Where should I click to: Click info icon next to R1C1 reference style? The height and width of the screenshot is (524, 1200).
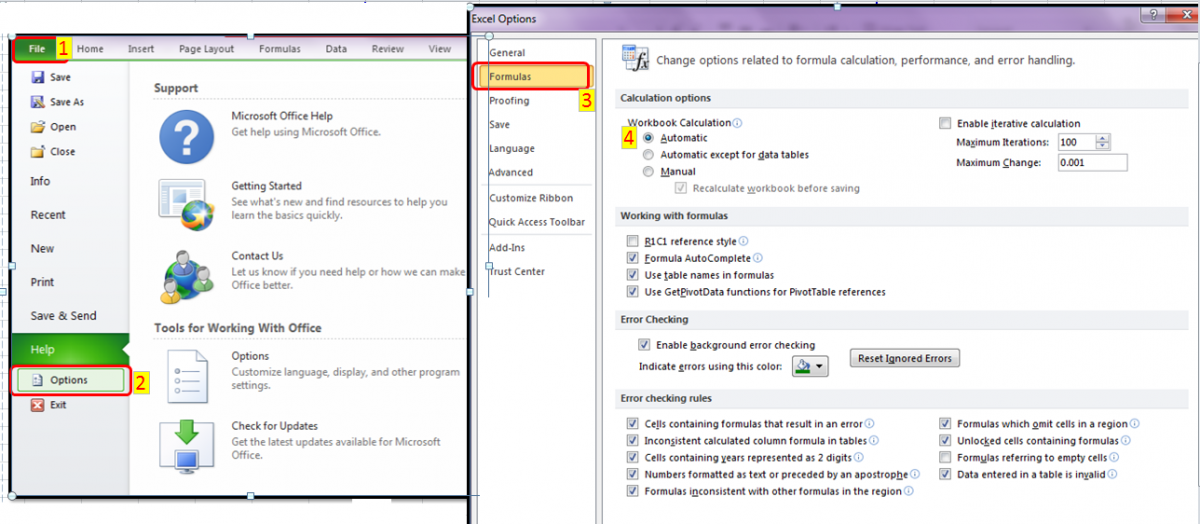[x=743, y=241]
